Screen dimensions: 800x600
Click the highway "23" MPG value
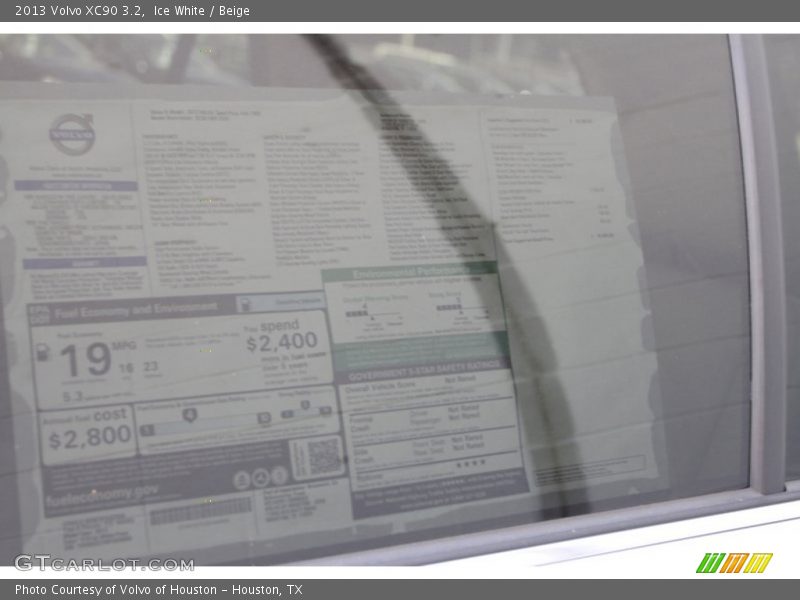click(x=151, y=366)
